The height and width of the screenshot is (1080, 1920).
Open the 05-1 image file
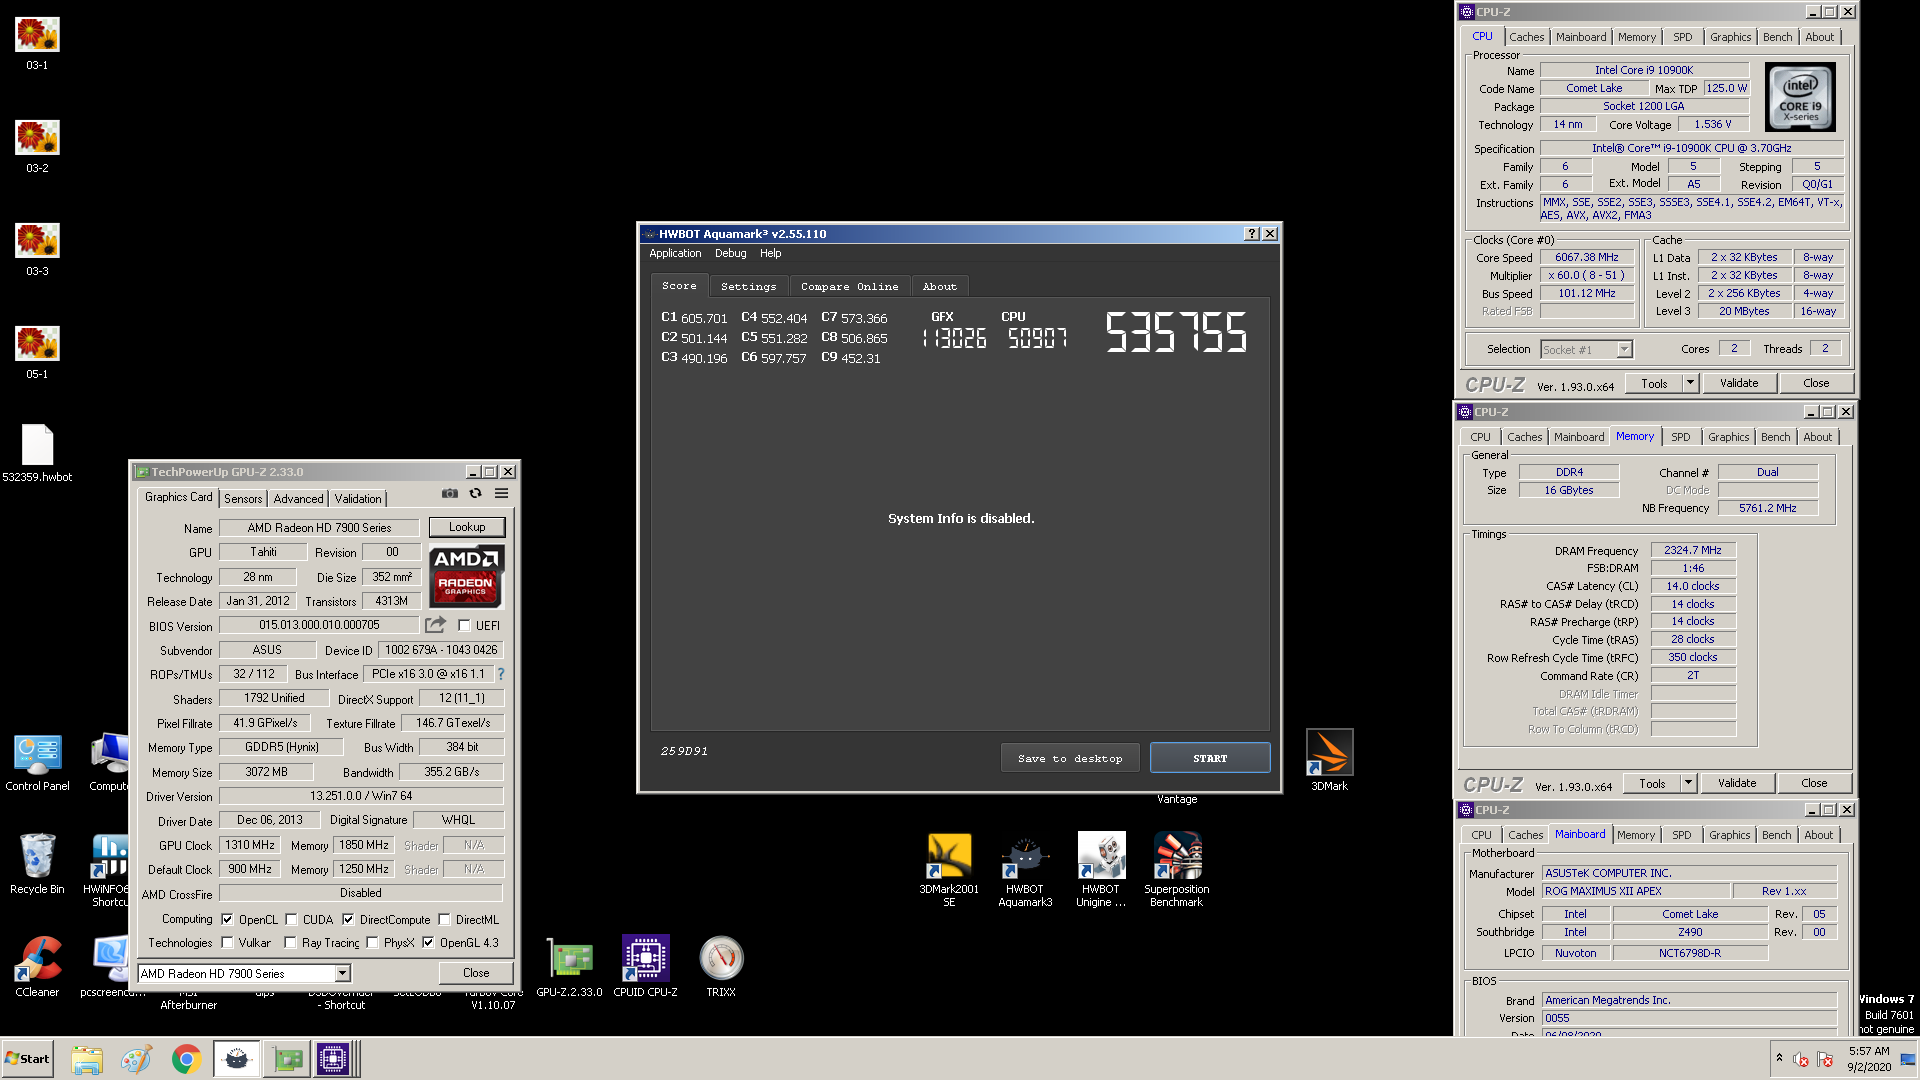(37, 352)
